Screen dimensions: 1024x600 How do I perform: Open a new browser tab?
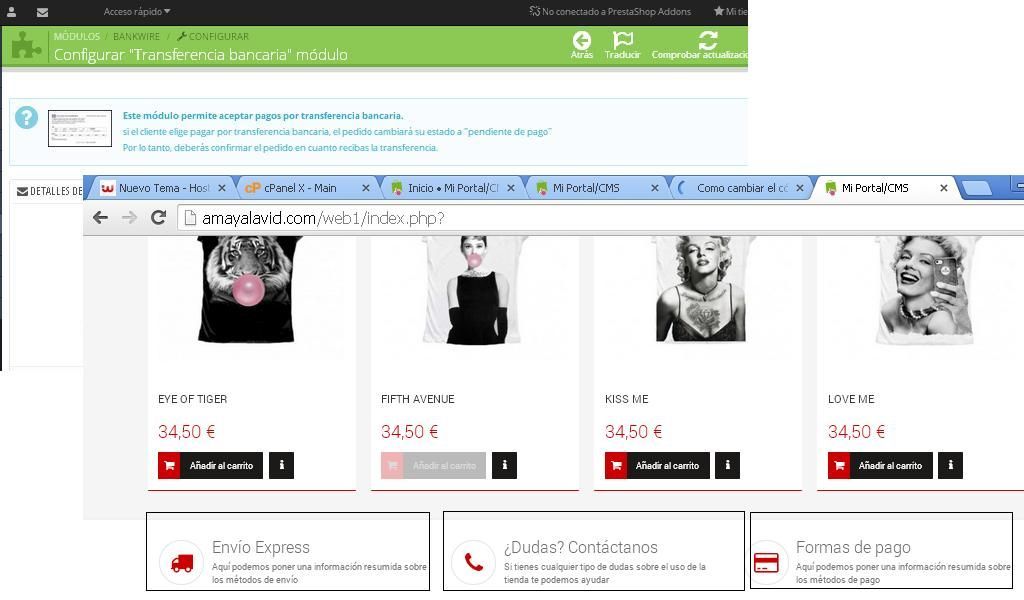point(978,188)
